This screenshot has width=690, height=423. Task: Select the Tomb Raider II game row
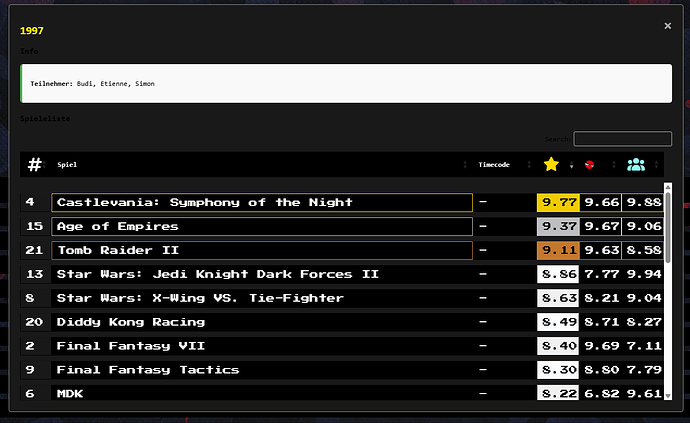(261, 250)
